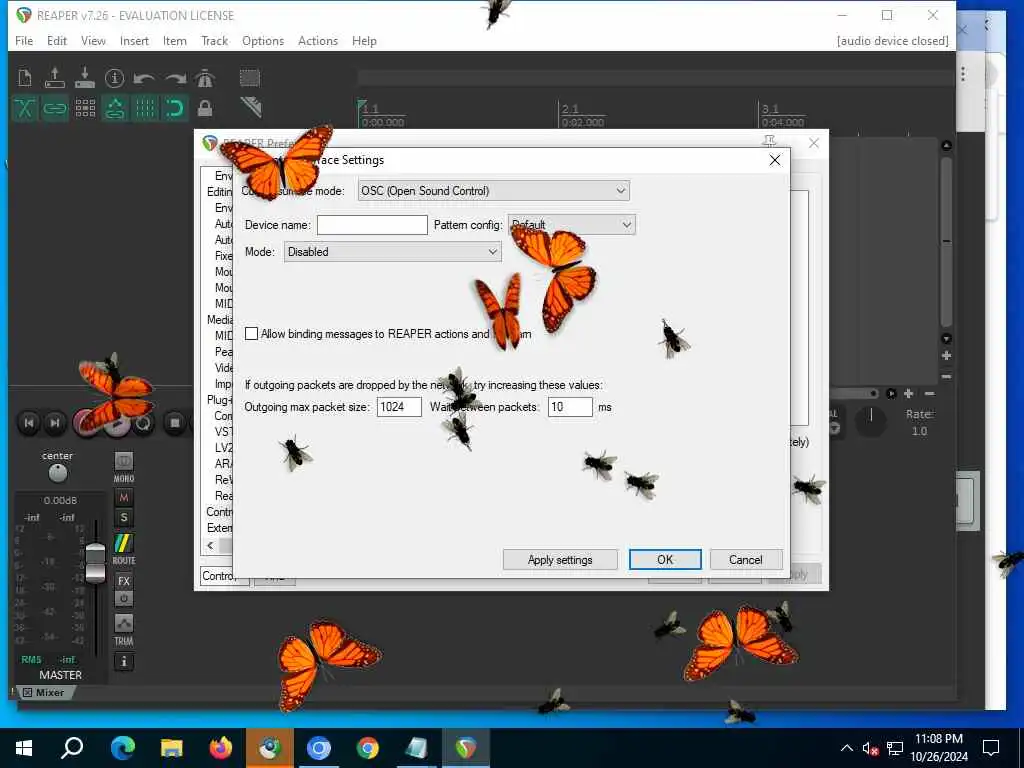The image size is (1024, 768).
Task: Adjust the master center pan knob
Action: coord(57,472)
